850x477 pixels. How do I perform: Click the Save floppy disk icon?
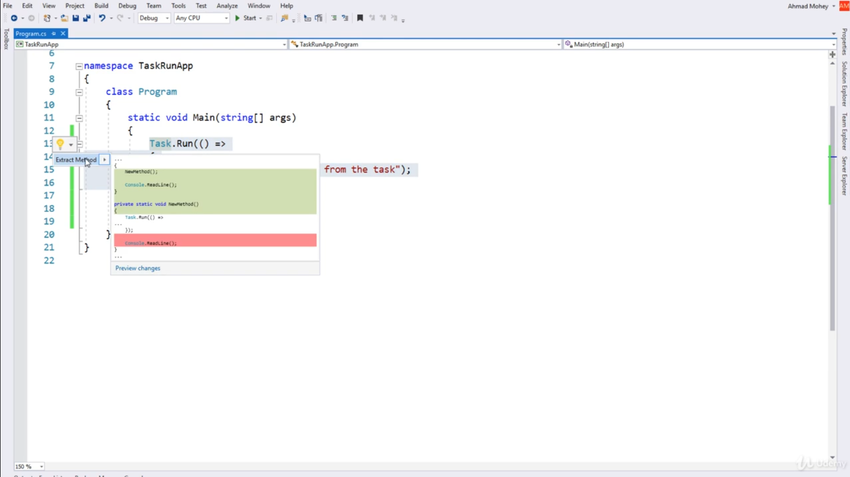tap(75, 18)
